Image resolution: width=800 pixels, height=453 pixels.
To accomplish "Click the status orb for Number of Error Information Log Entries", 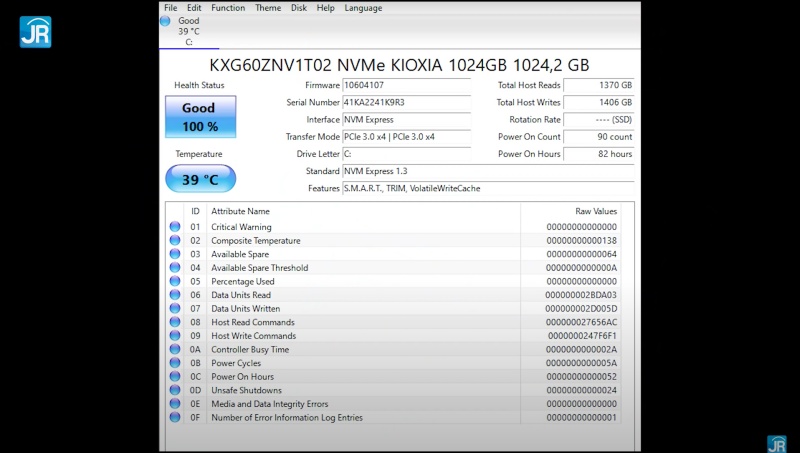I will (175, 417).
